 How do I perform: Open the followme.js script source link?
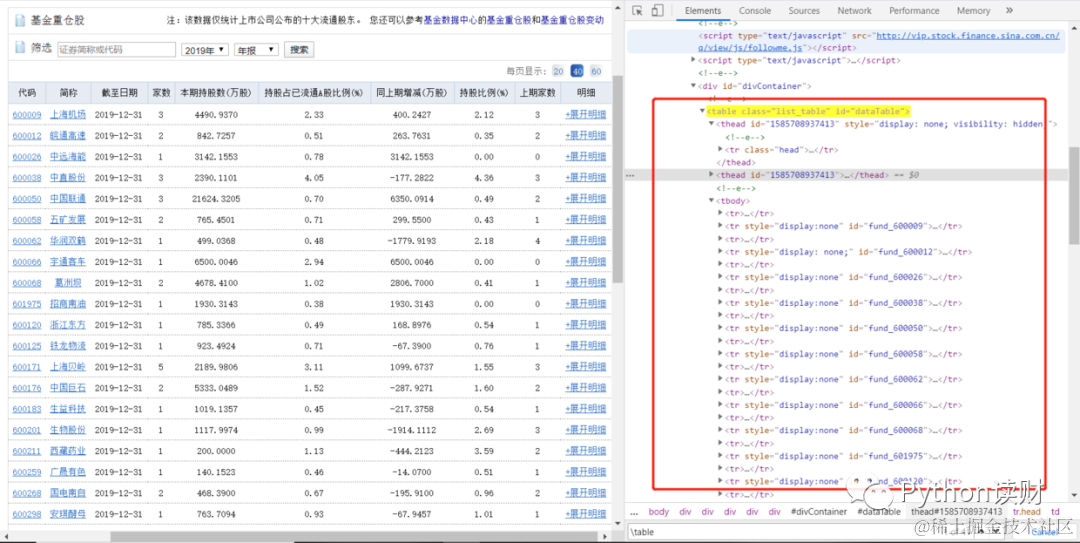[x=879, y=41]
